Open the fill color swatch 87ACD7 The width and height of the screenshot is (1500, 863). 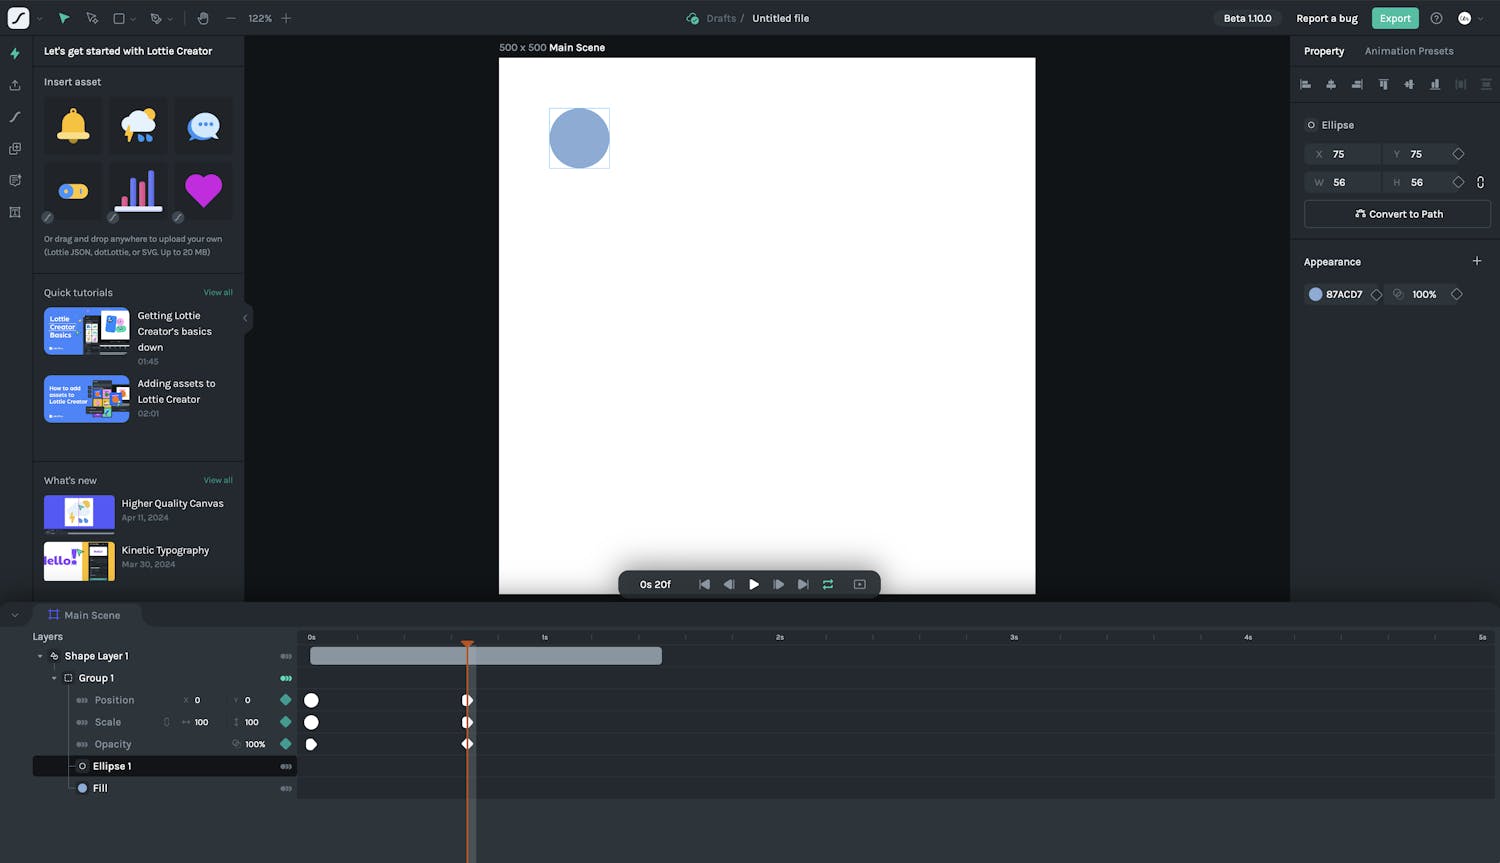coord(1316,294)
